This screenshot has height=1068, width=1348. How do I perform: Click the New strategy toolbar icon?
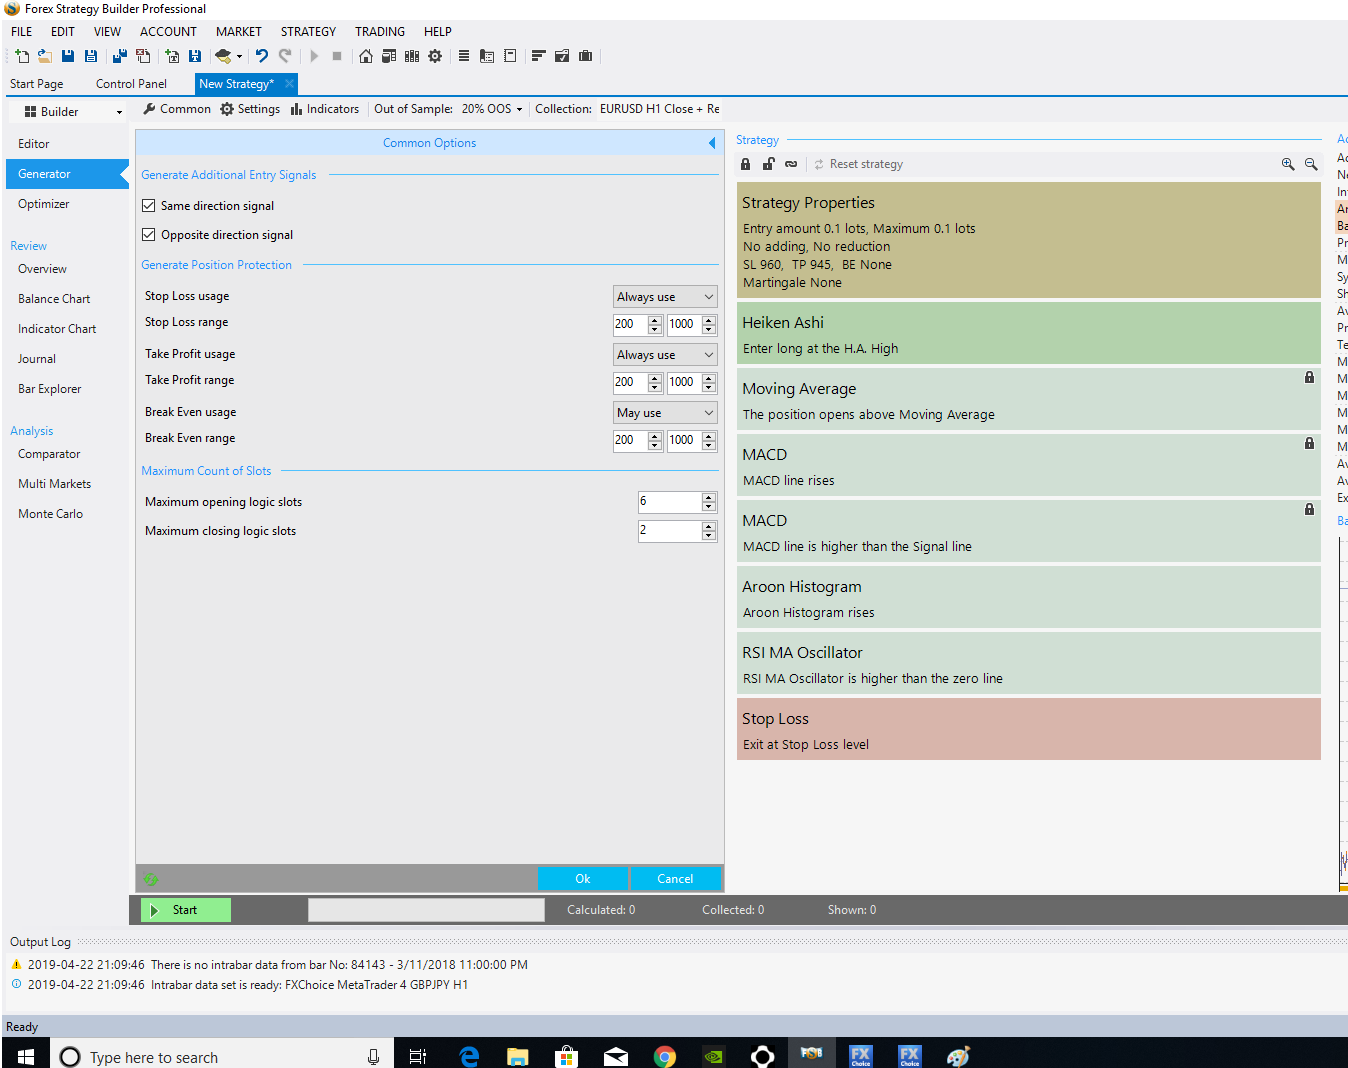tap(22, 56)
